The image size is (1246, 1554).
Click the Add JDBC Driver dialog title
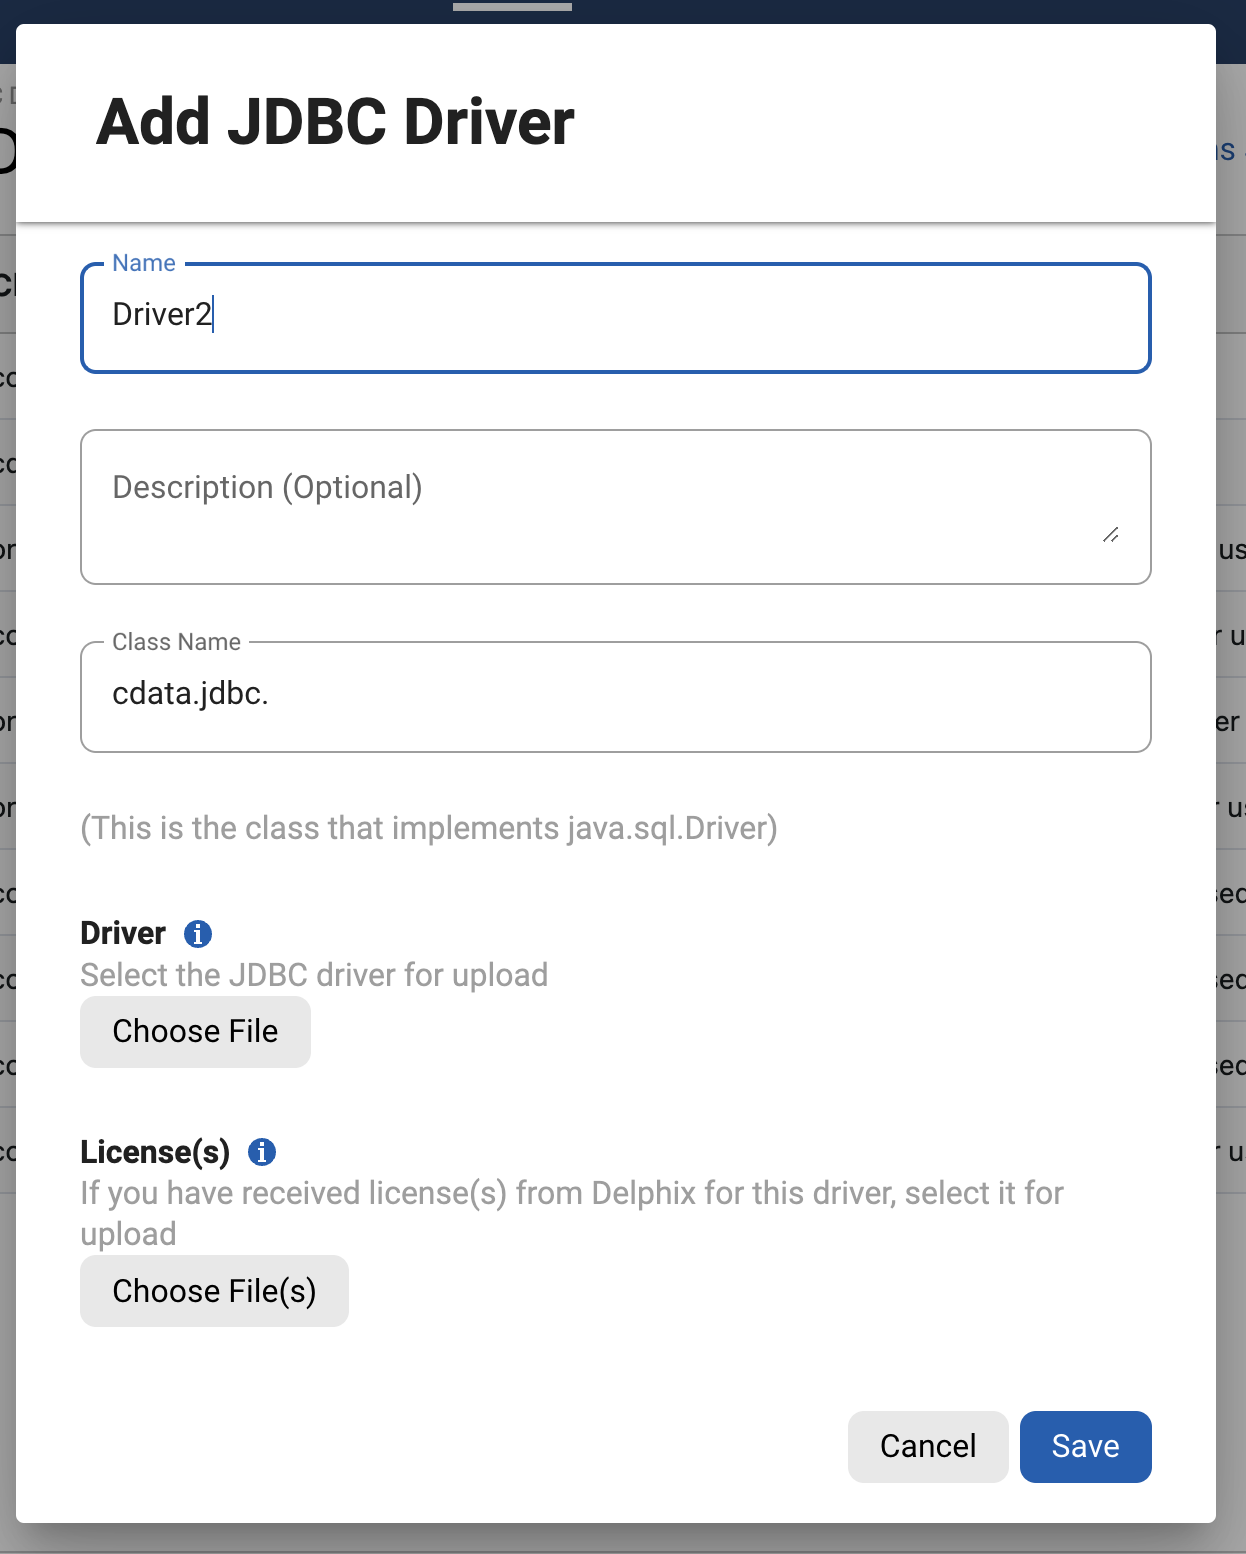(335, 122)
